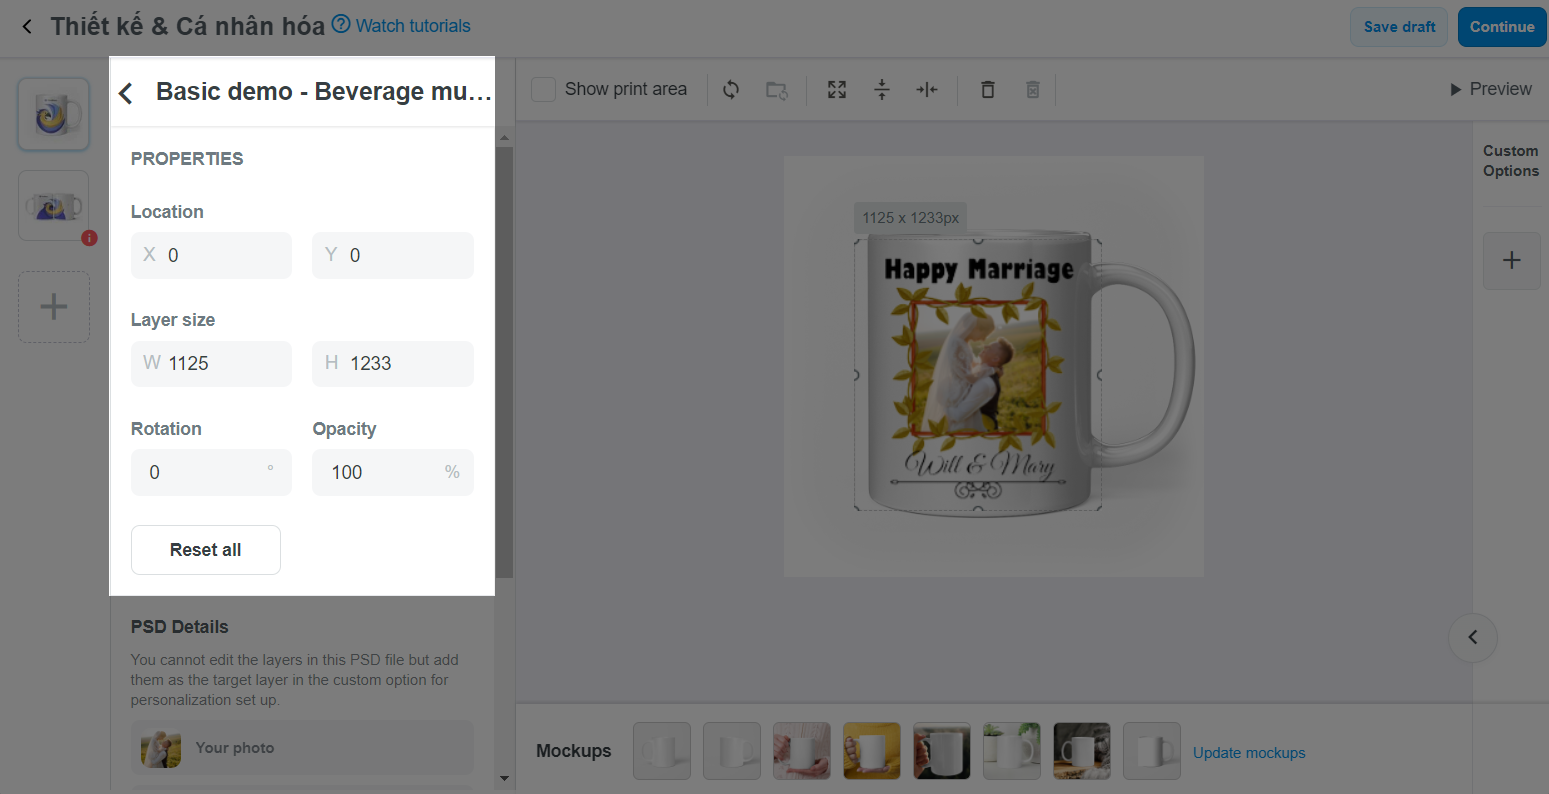Go back from Thiết kế & Cá nhân hóa page
Image resolution: width=1549 pixels, height=794 pixels.
pos(27,27)
